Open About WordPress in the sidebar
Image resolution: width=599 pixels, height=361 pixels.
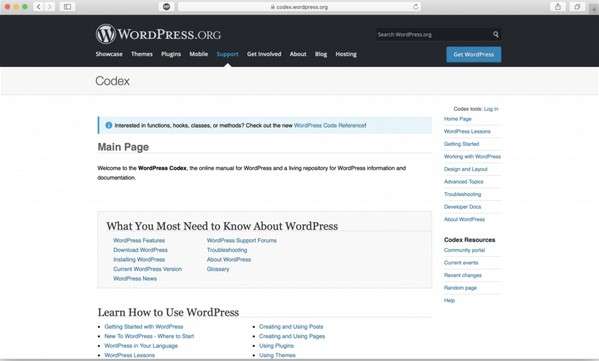coord(464,219)
